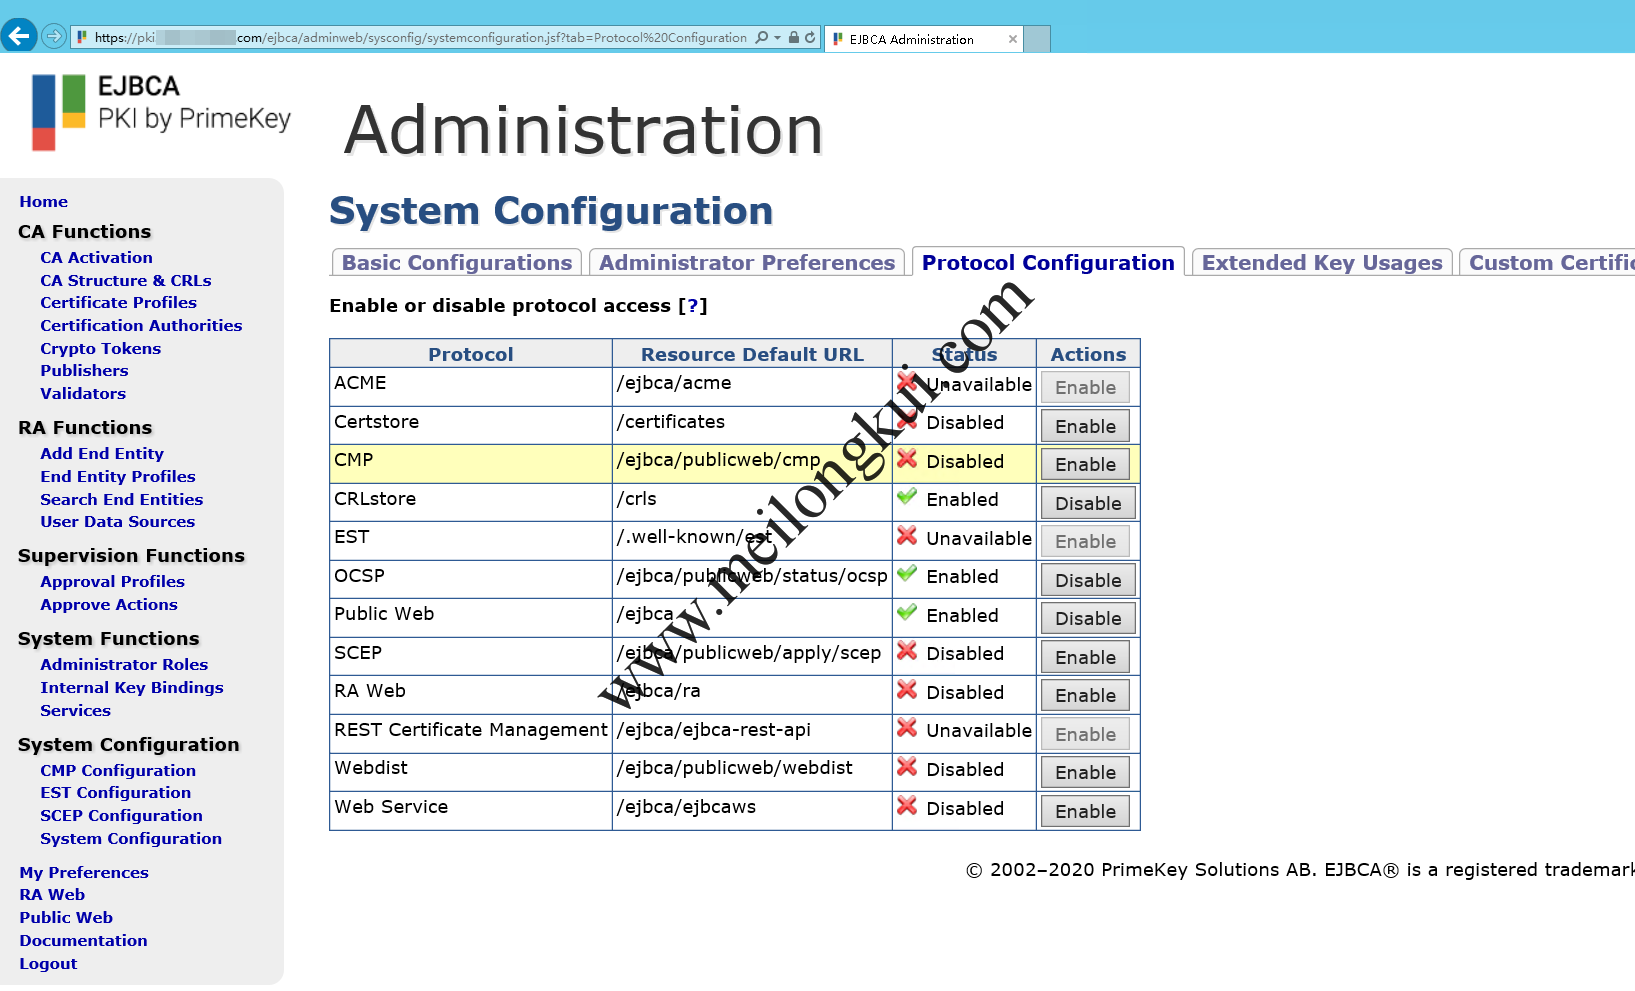Screen dimensions: 1635x991
Task: Go to Home in the sidebar
Action: point(44,201)
